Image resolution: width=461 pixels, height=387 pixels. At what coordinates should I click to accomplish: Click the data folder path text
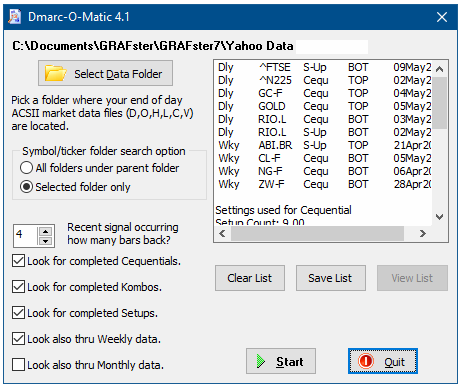153,46
